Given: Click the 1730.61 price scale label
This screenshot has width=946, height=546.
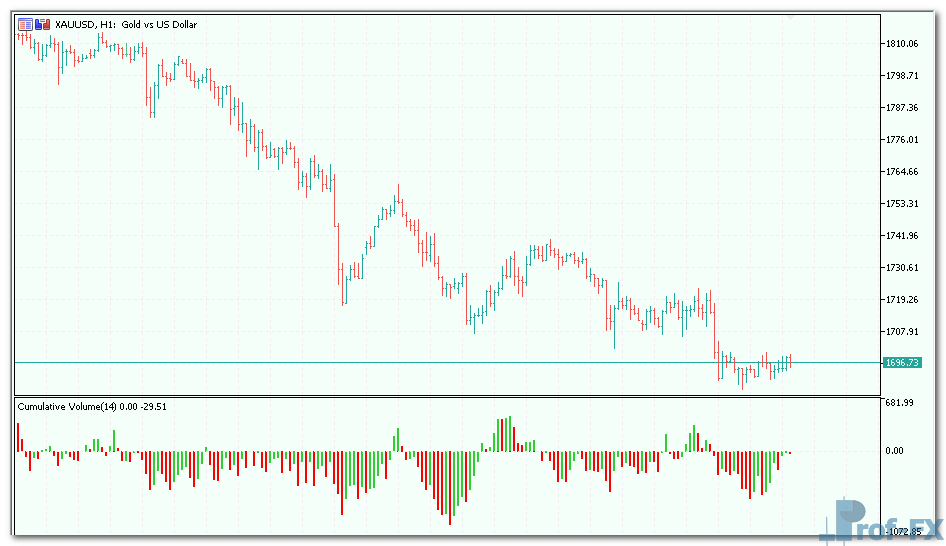Looking at the screenshot, I should [901, 267].
